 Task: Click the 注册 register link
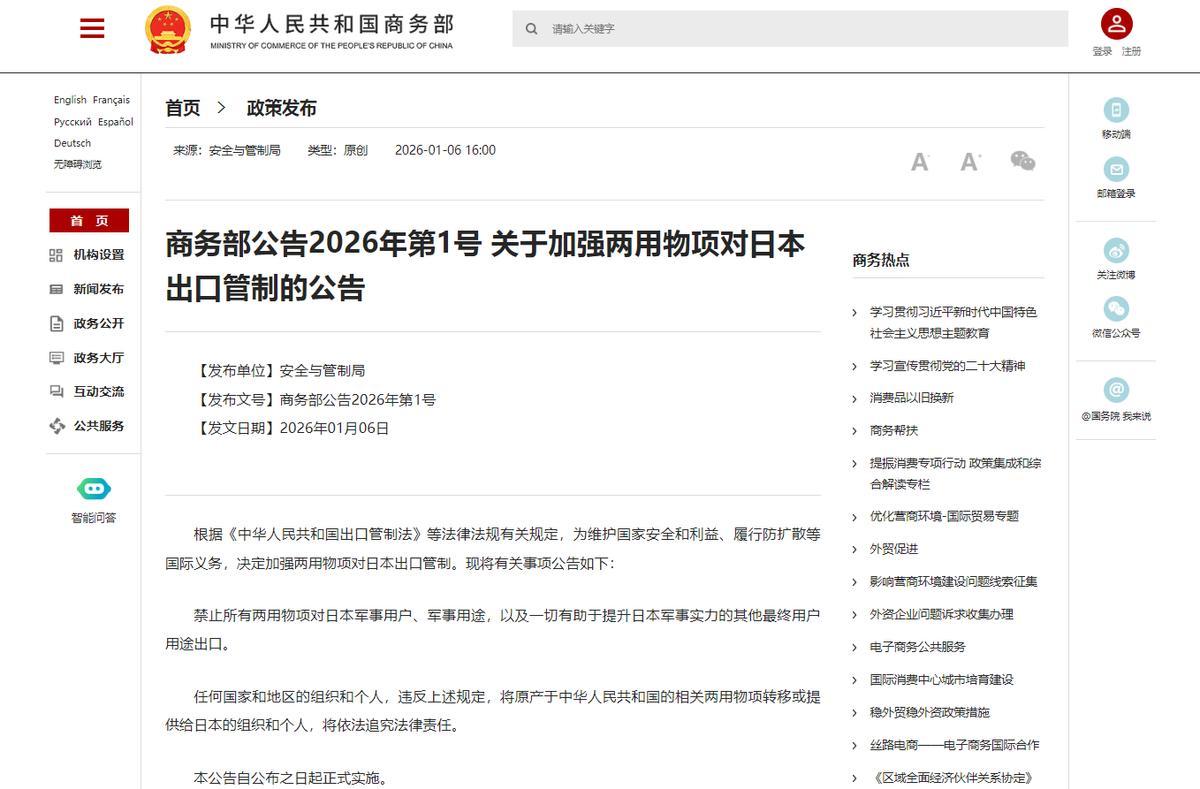pyautogui.click(x=1131, y=52)
